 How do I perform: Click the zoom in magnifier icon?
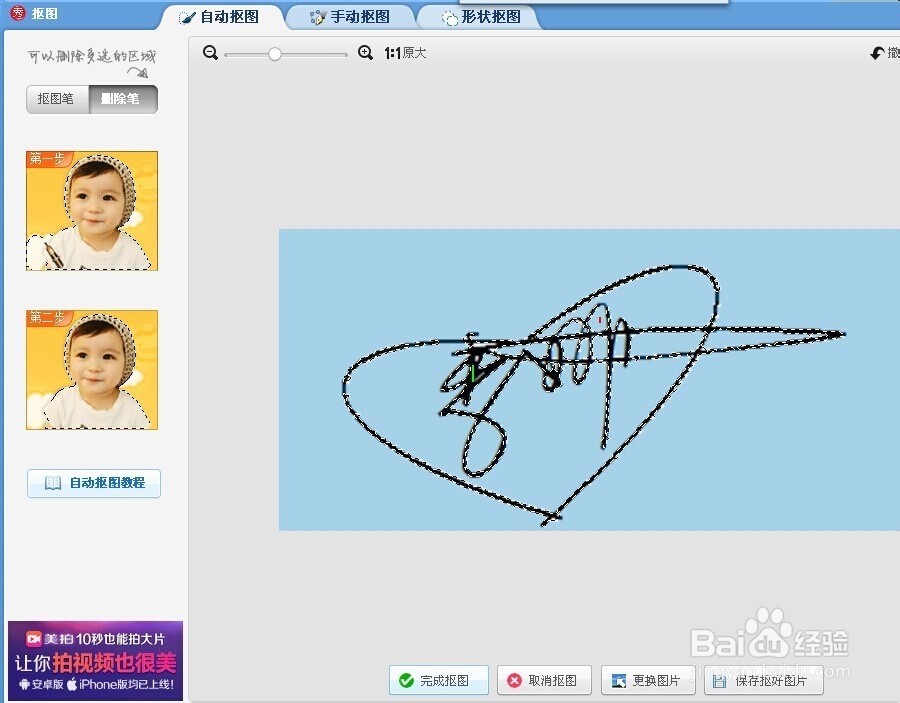pyautogui.click(x=365, y=53)
